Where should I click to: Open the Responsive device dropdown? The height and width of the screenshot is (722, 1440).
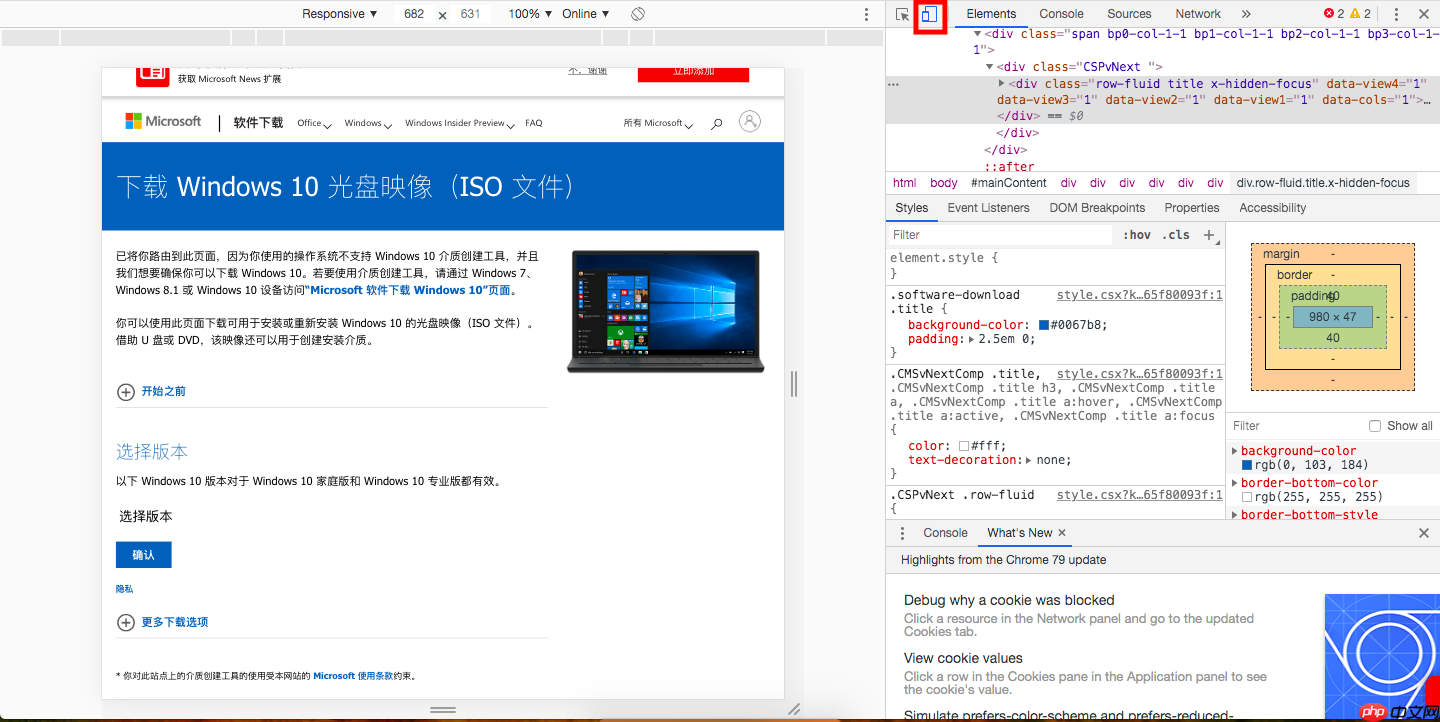point(337,14)
